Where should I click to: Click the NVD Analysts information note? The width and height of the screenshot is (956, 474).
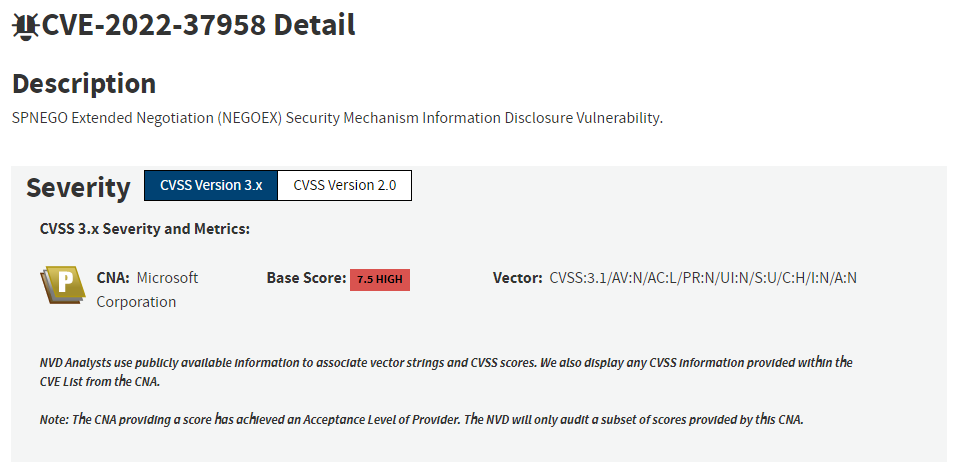point(446,371)
